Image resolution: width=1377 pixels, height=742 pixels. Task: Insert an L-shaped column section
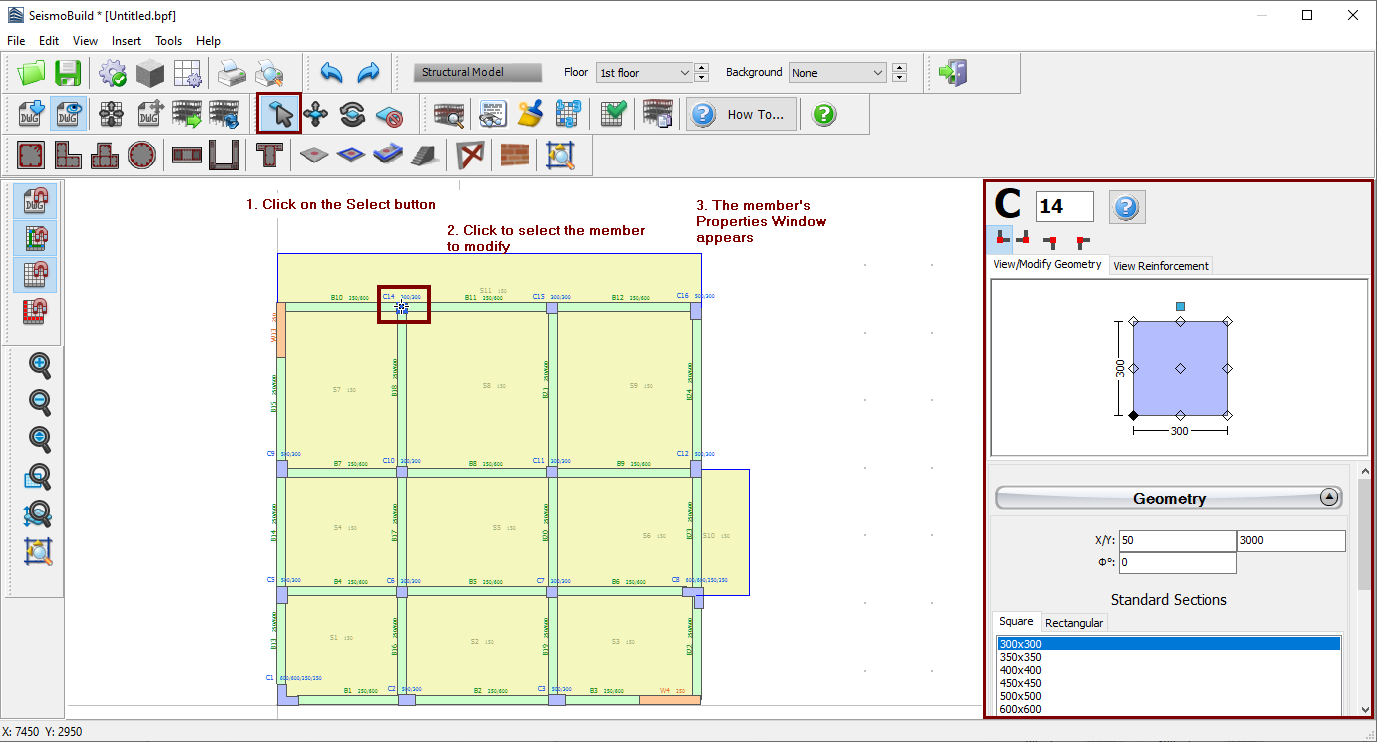tap(68, 155)
